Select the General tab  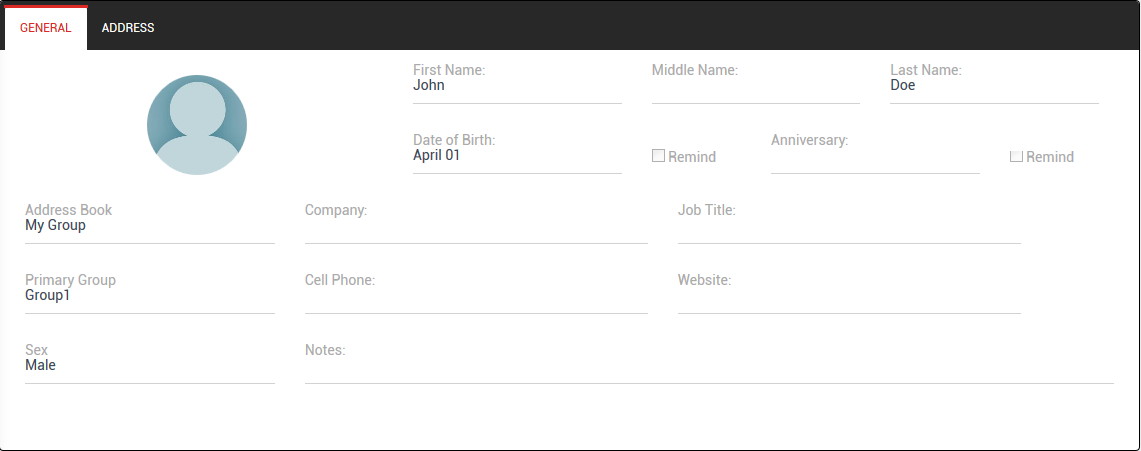(46, 28)
